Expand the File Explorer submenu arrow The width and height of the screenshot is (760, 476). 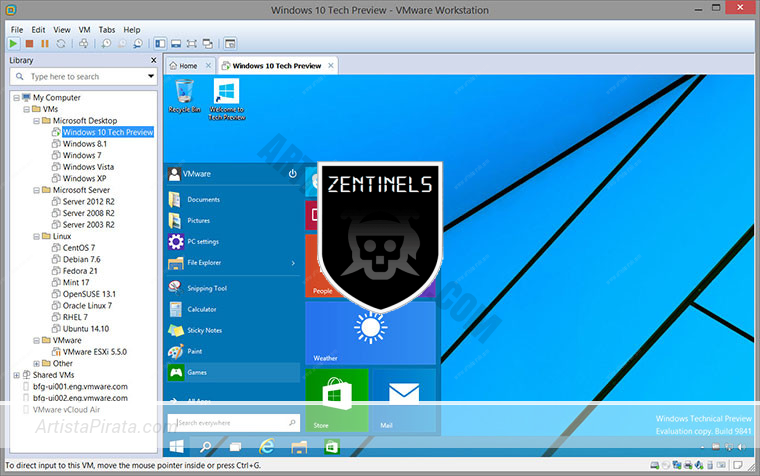pos(293,263)
